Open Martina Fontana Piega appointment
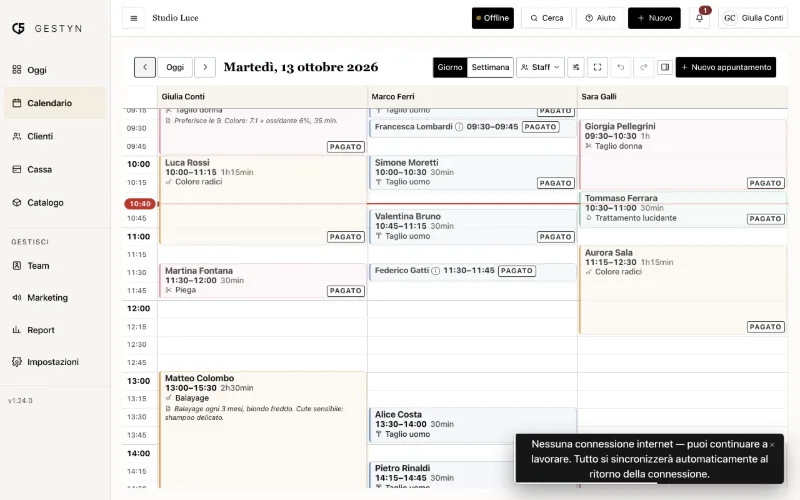The height and width of the screenshot is (500, 800). pyautogui.click(x=262, y=281)
